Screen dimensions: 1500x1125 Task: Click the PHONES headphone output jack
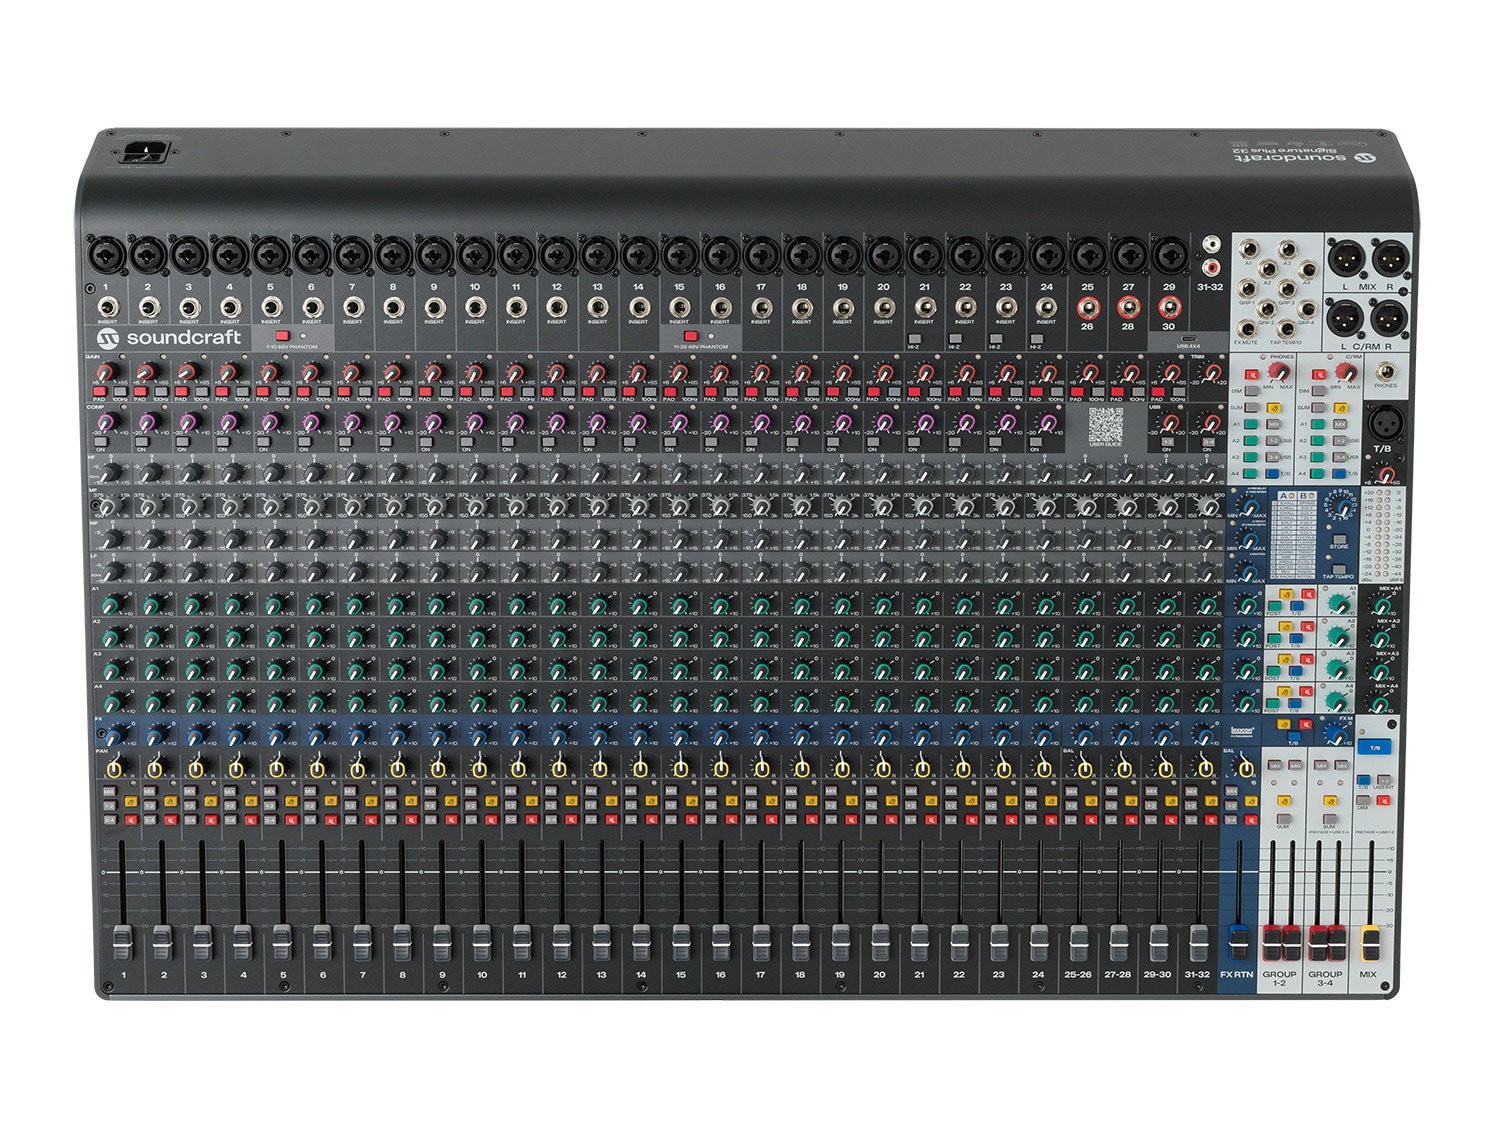click(1385, 372)
